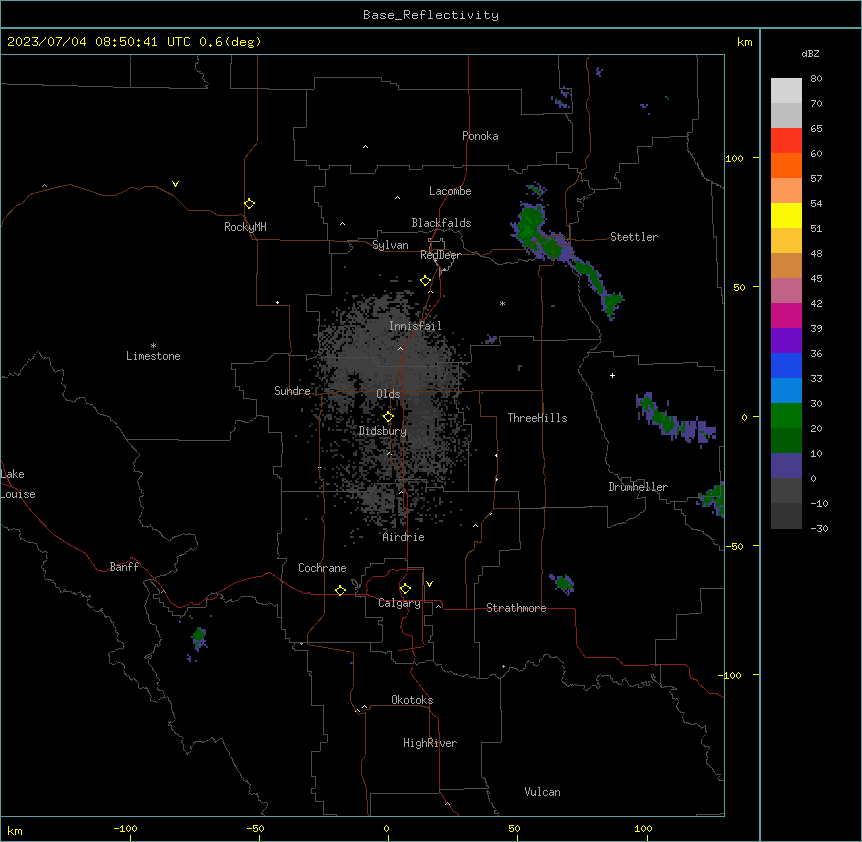This screenshot has height=842, width=862.
Task: Click the Sylvan label
Action: (390, 245)
